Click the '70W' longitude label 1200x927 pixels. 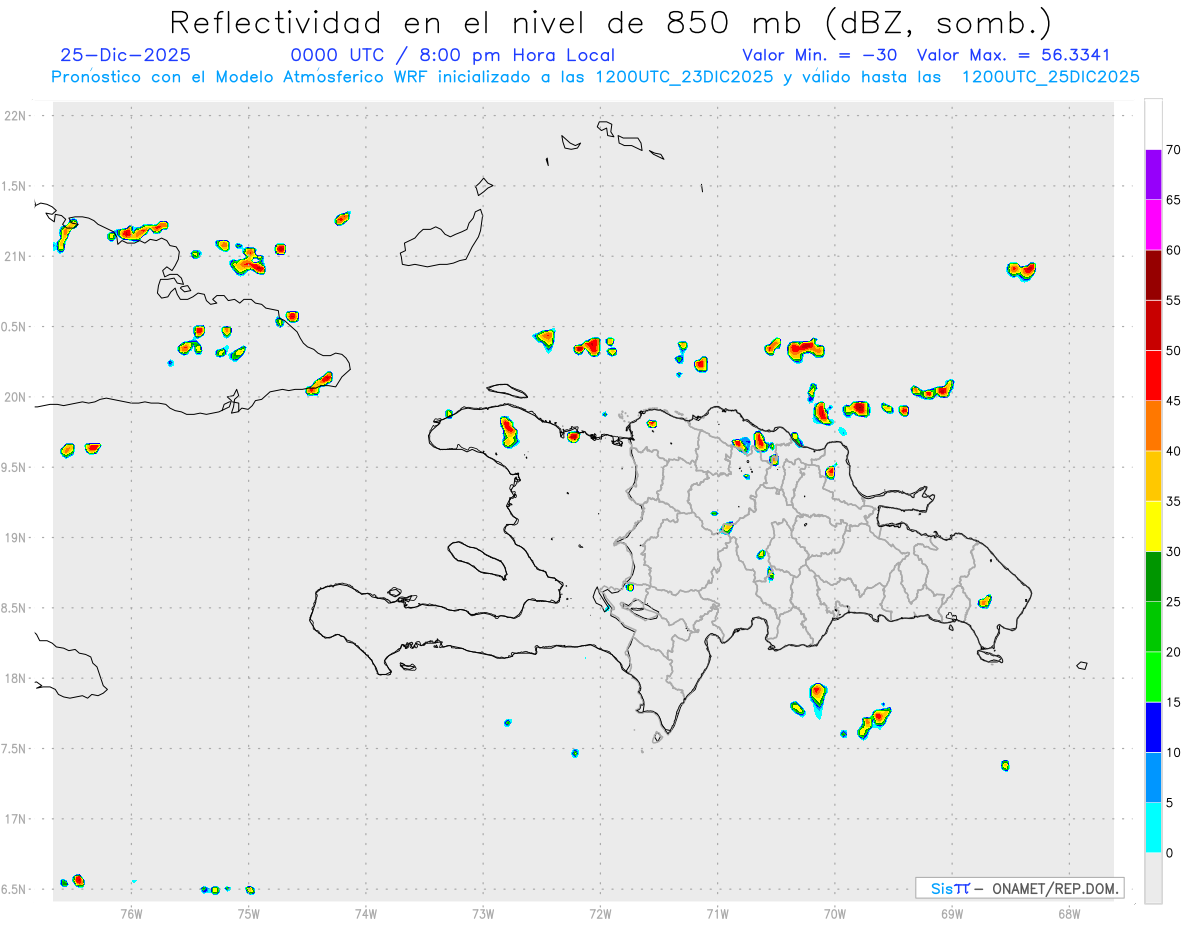[835, 913]
